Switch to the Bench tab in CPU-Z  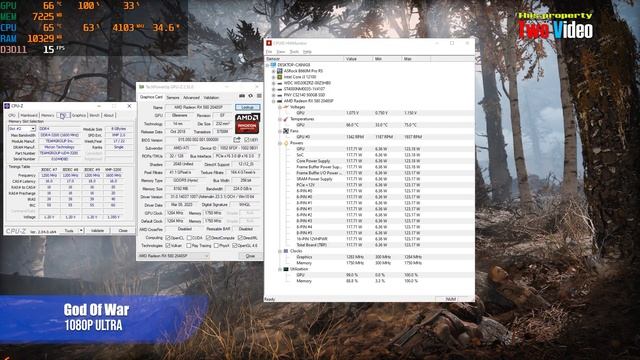click(x=94, y=116)
